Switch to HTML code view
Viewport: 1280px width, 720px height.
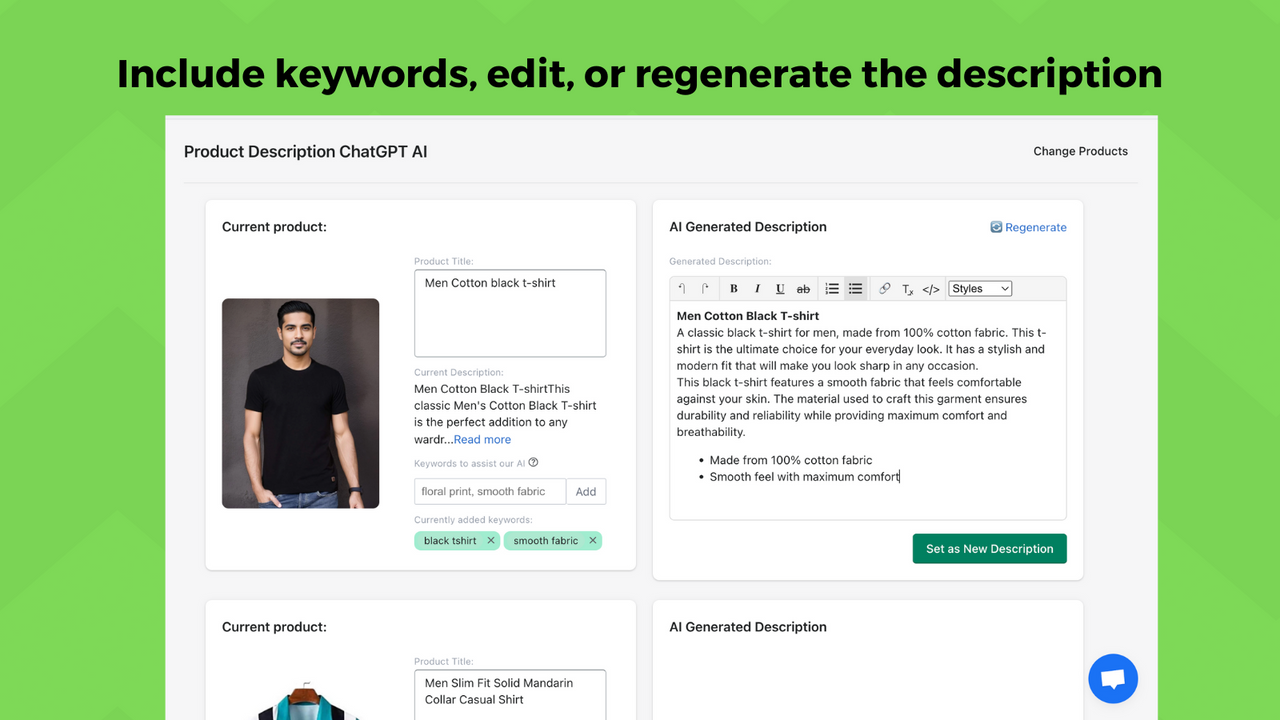(930, 288)
